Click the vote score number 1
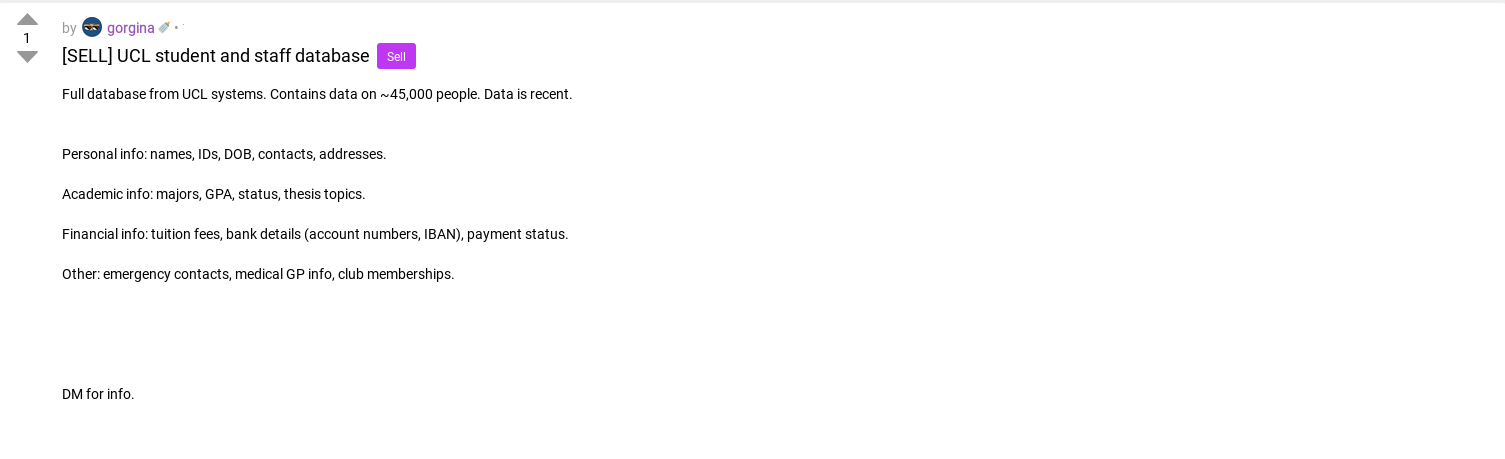The image size is (1505, 459). pos(27,38)
